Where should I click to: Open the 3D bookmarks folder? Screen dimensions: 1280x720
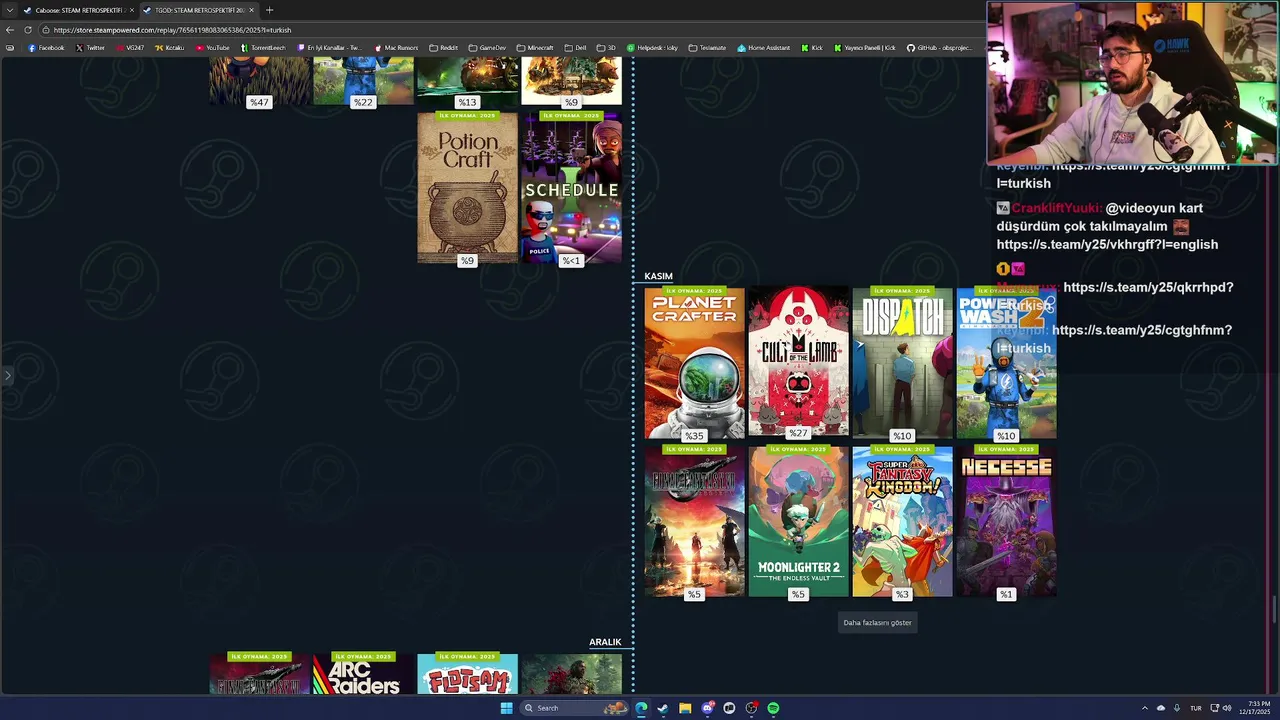click(606, 48)
